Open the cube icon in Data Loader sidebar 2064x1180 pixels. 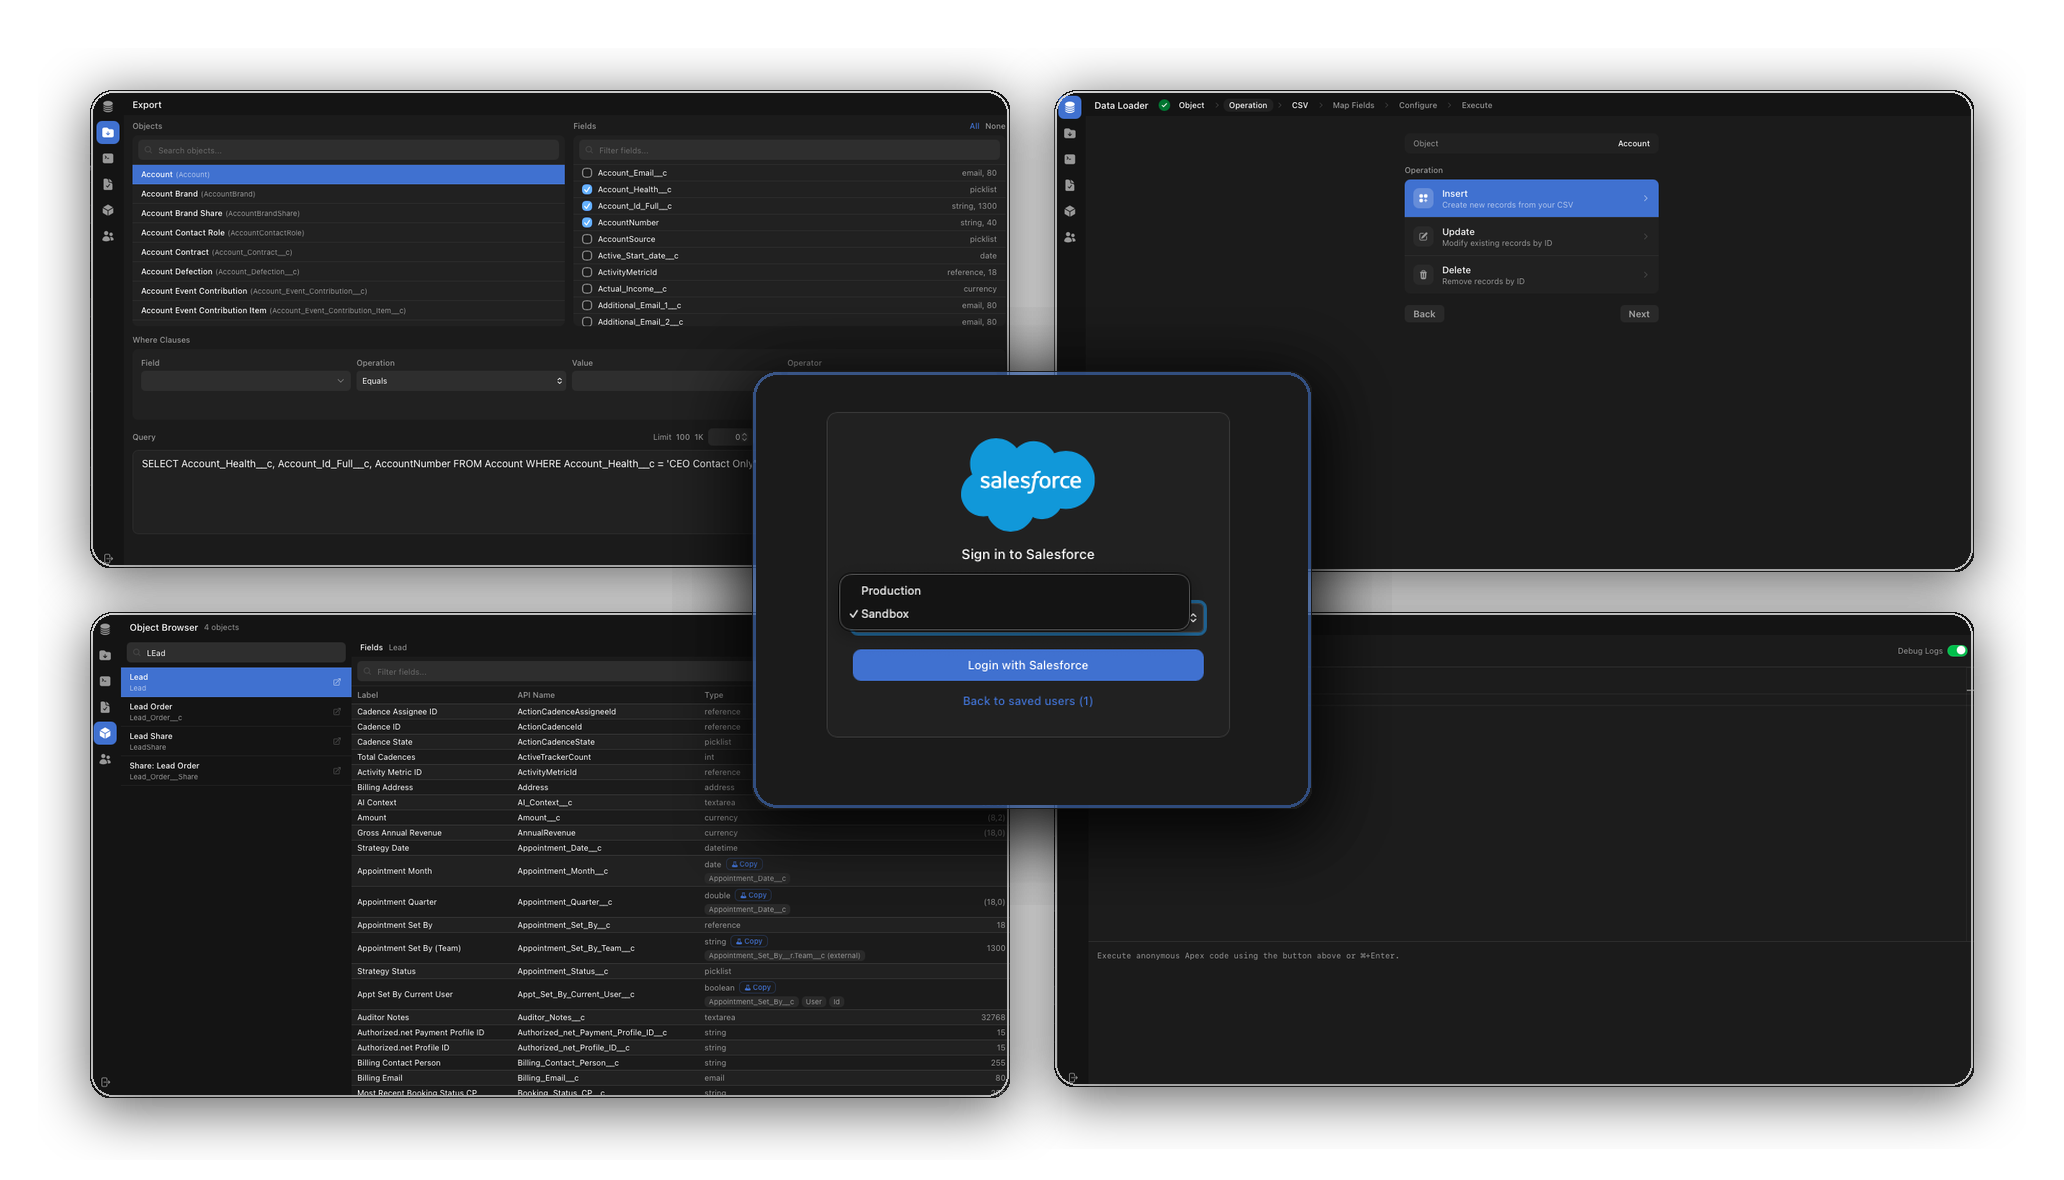1070,211
